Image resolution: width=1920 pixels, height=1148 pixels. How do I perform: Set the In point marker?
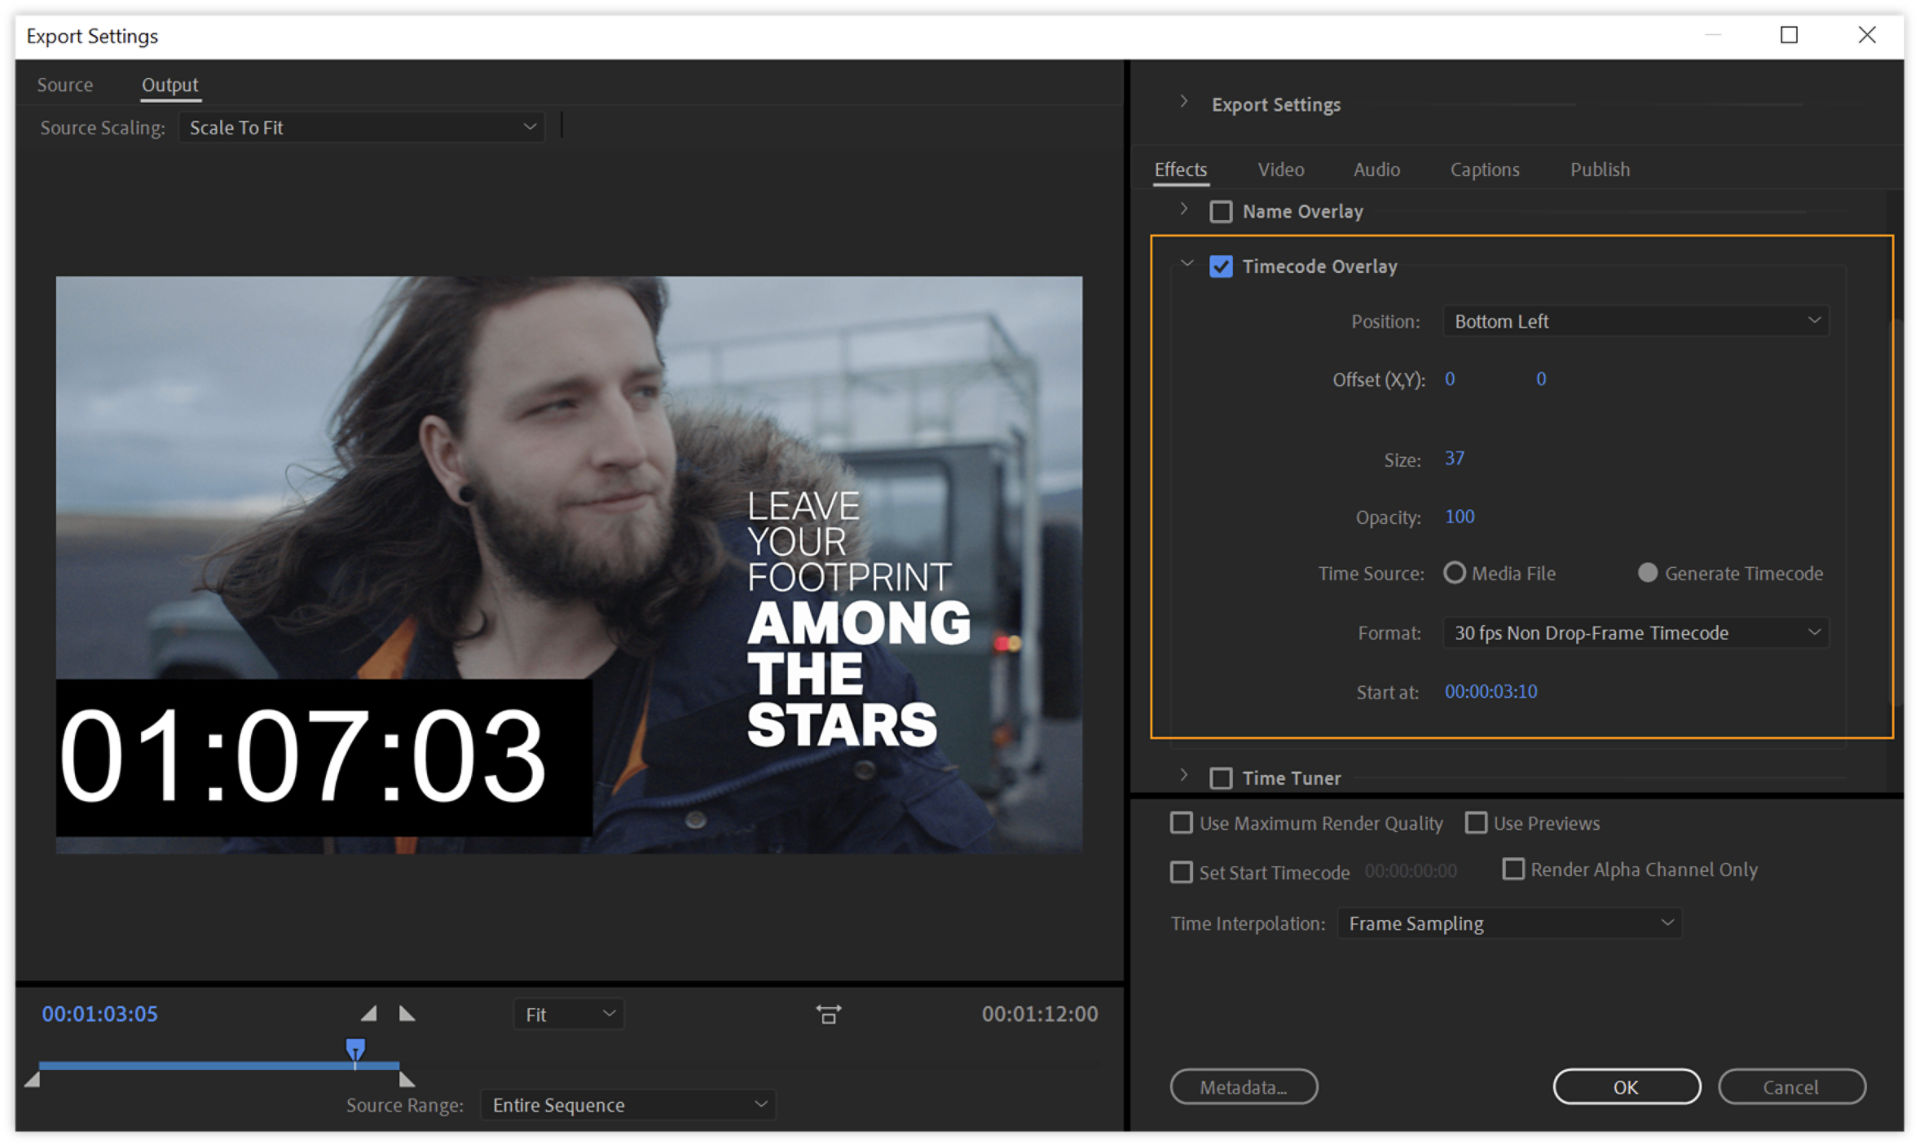(369, 1013)
